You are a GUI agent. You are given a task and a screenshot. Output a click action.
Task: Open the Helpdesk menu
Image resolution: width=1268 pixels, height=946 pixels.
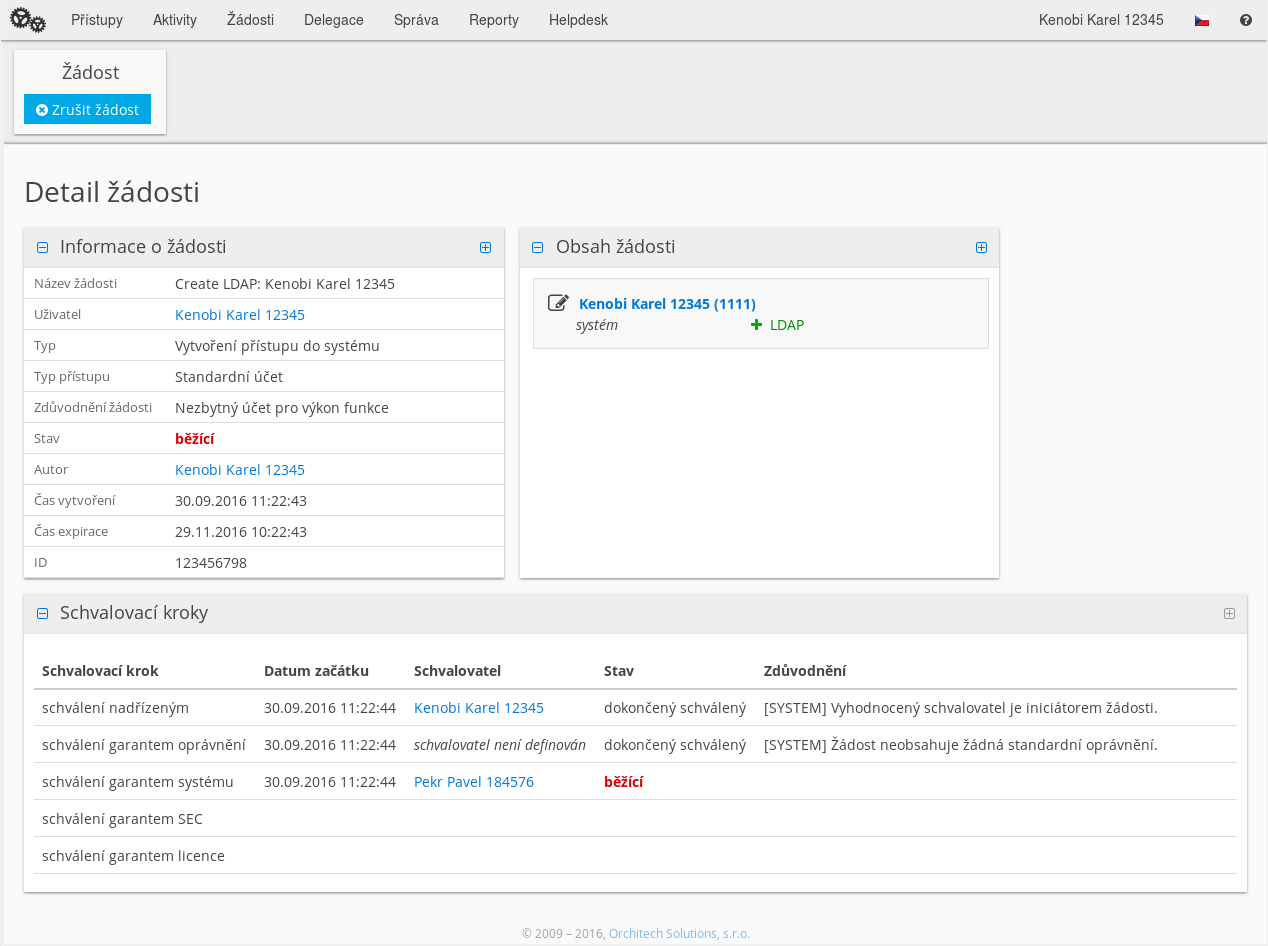pyautogui.click(x=578, y=20)
